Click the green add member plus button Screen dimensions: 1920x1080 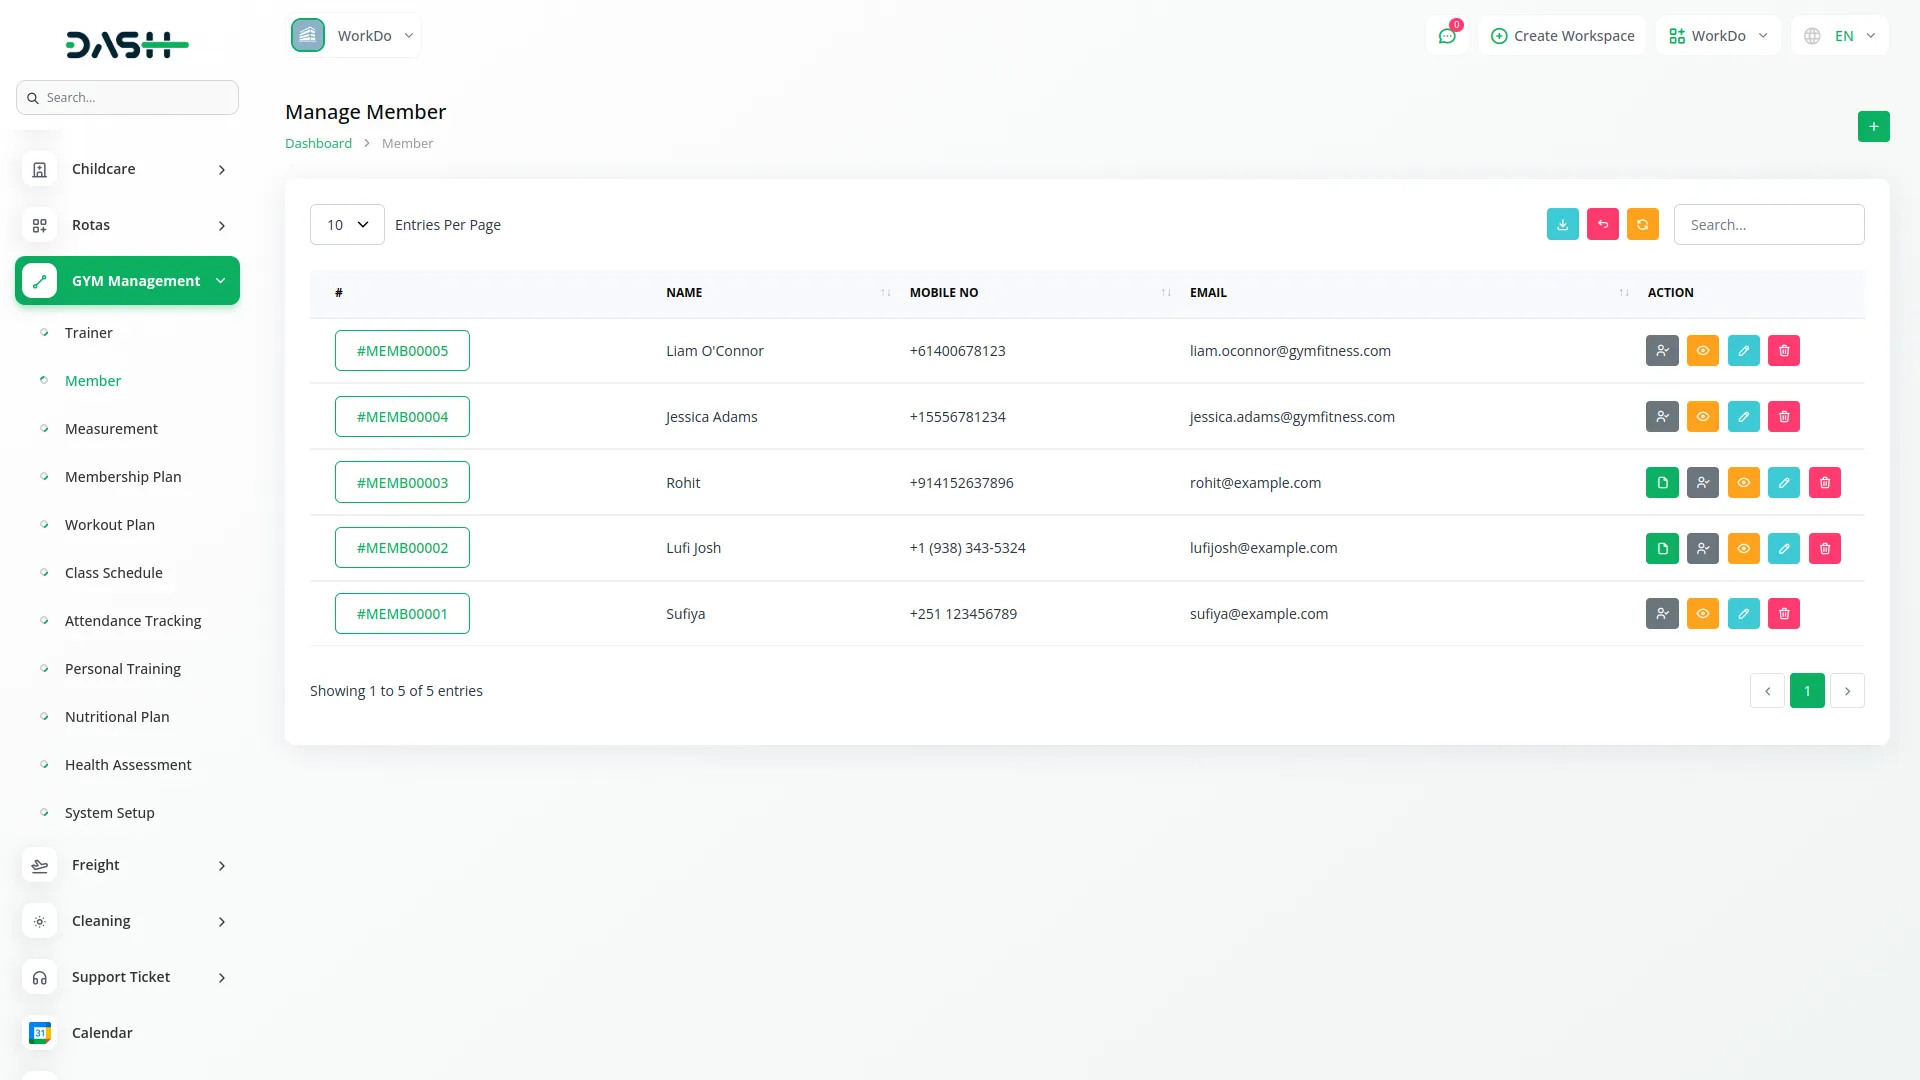click(x=1873, y=127)
